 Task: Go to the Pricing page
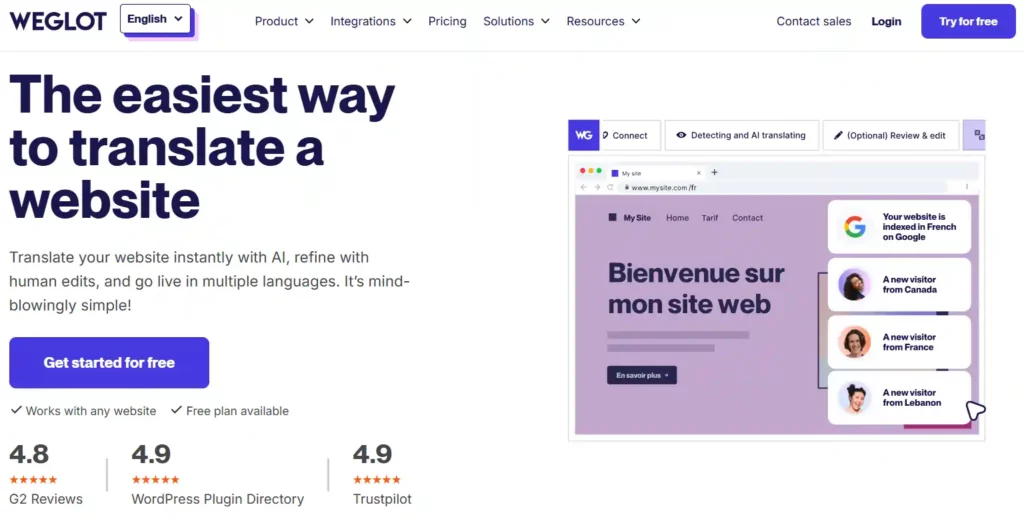[x=447, y=21]
